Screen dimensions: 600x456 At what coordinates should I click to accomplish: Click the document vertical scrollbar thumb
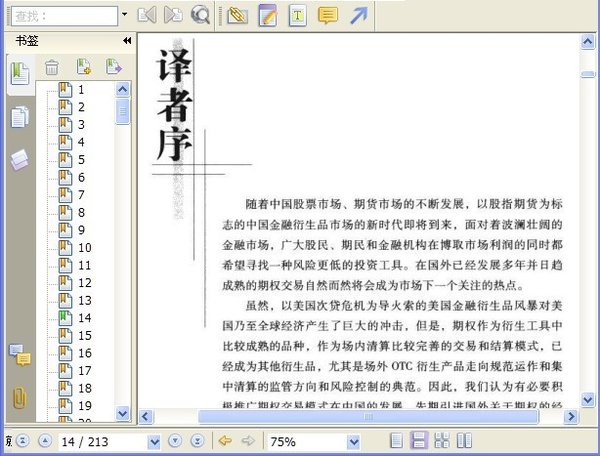point(588,74)
